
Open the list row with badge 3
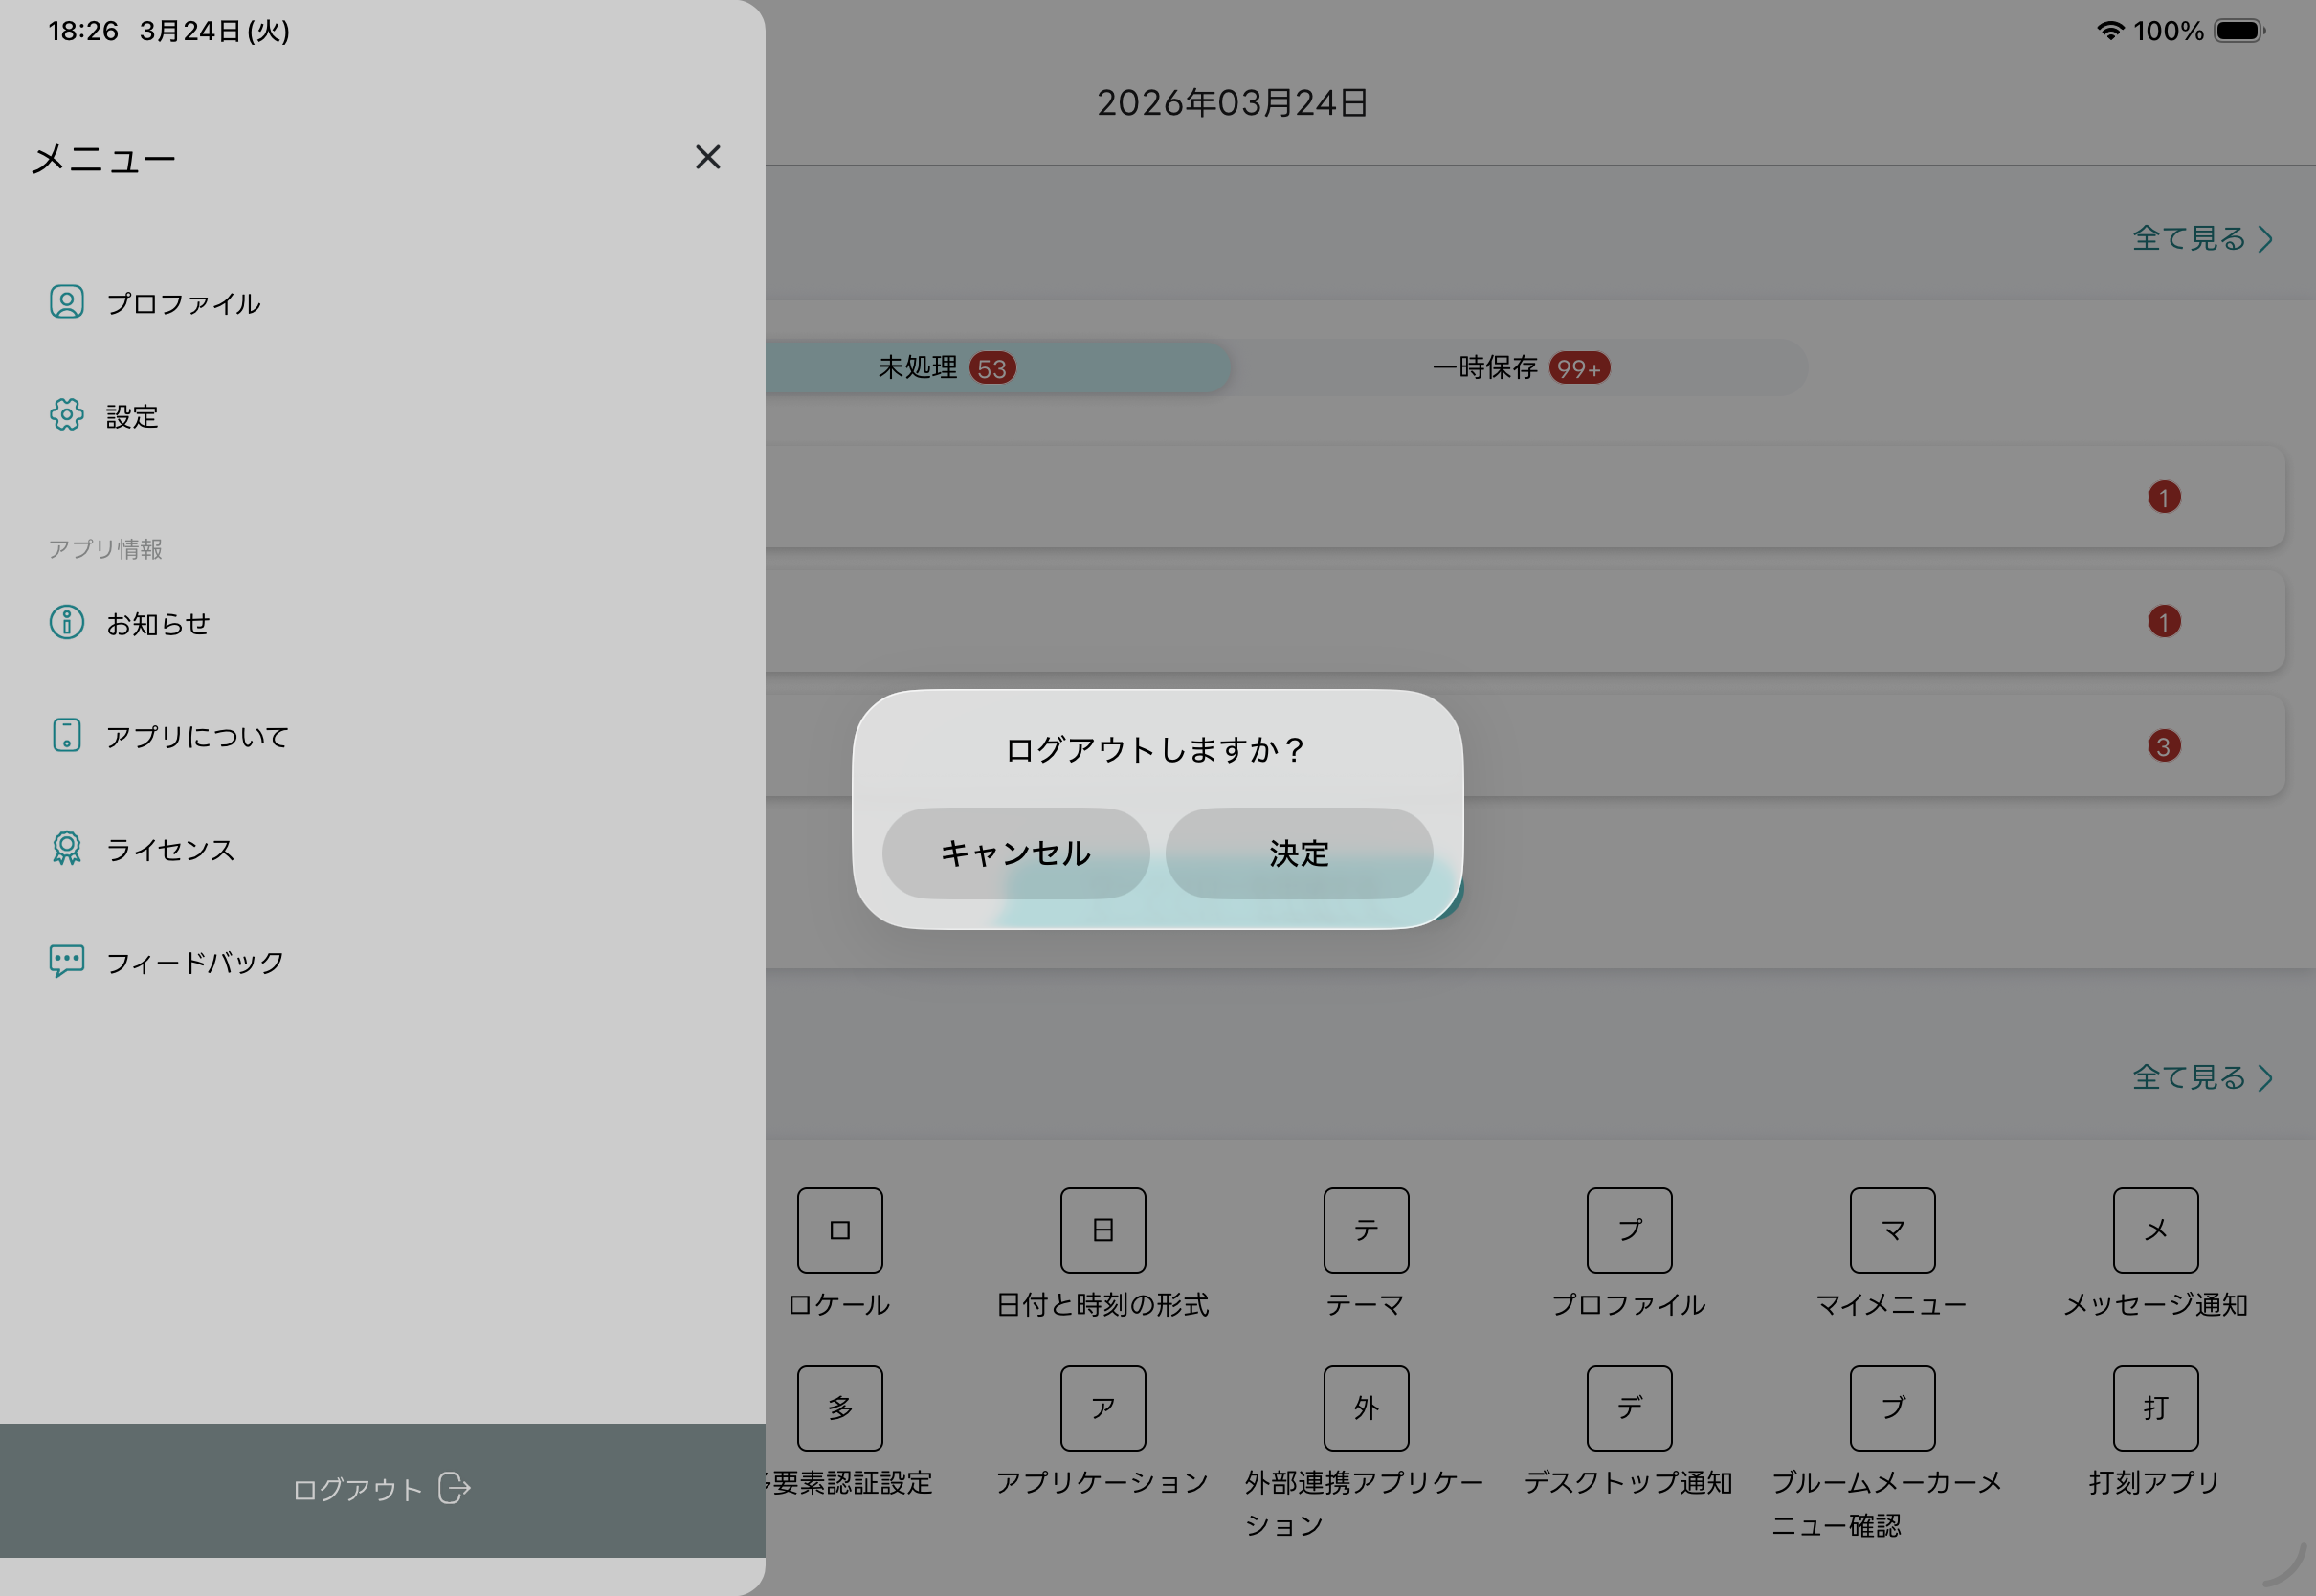coord(1800,746)
